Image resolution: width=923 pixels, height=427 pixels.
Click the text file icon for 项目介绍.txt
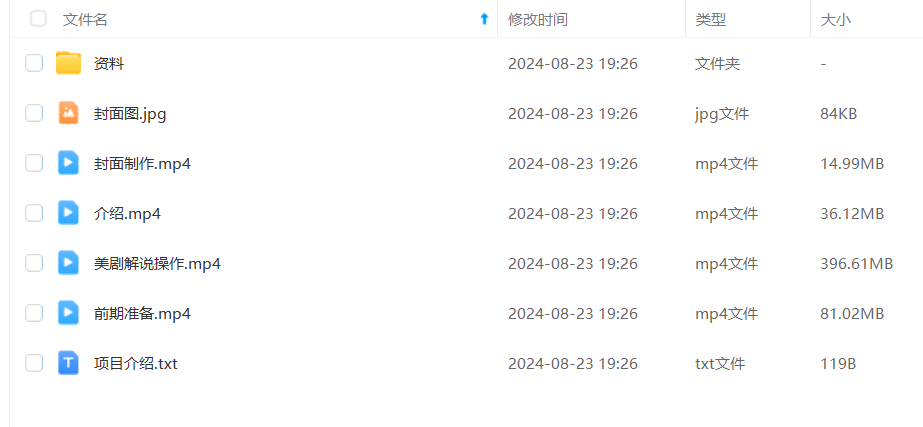click(68, 363)
